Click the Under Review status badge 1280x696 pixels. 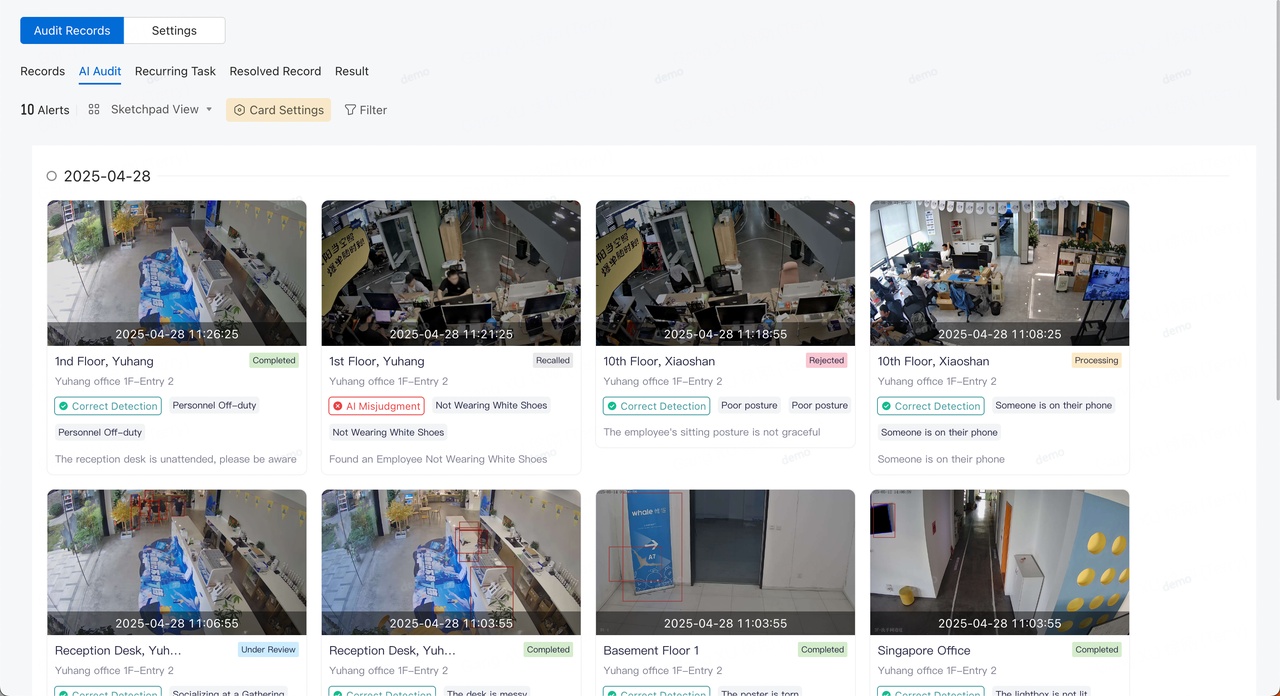coord(268,650)
